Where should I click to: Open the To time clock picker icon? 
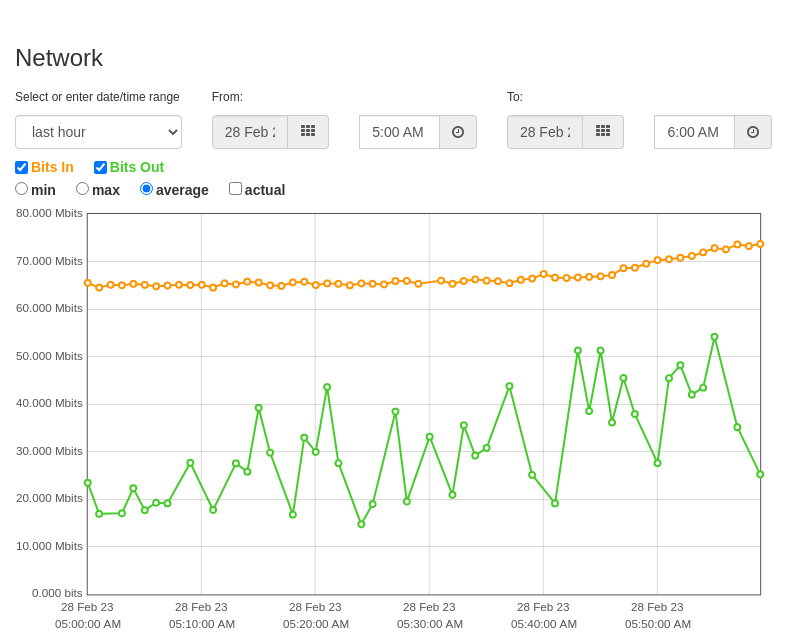tap(753, 132)
